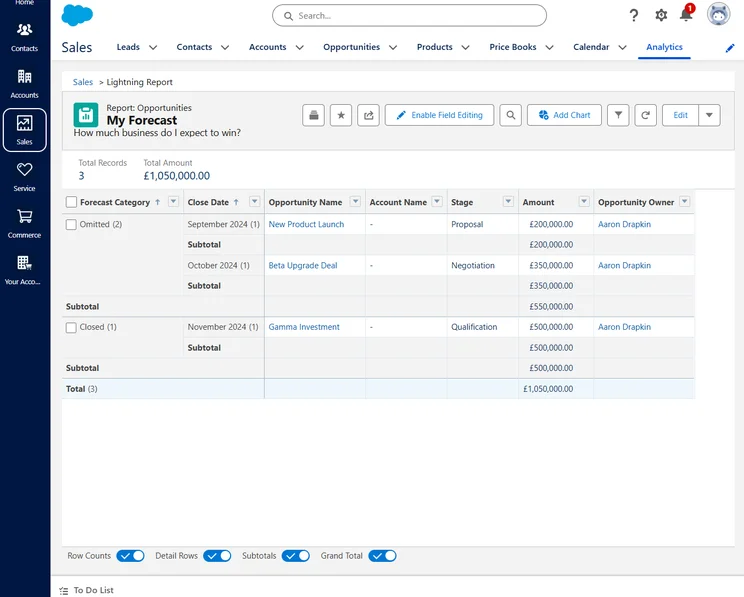Click Sales breadcrumb link

coord(83,82)
